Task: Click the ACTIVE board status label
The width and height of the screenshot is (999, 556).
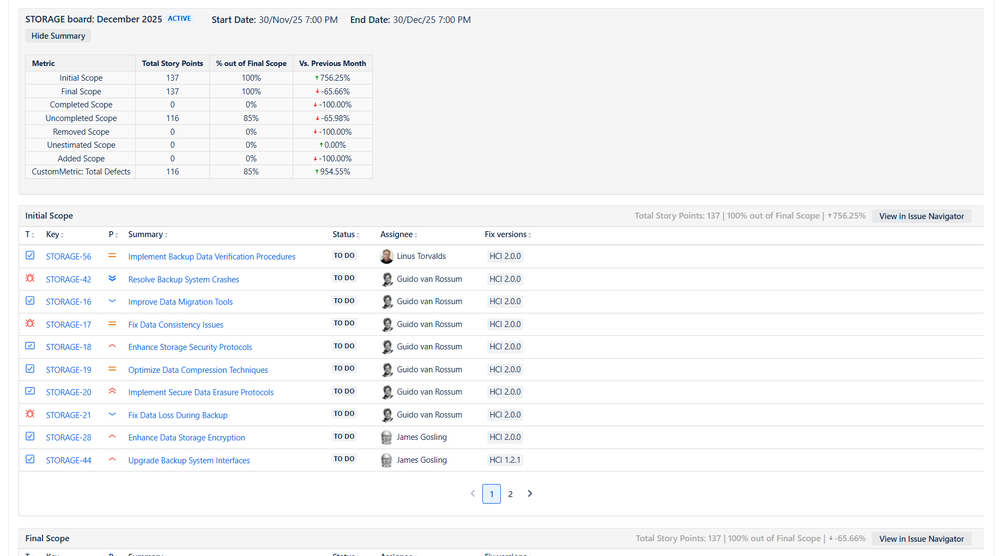Action: [179, 18]
